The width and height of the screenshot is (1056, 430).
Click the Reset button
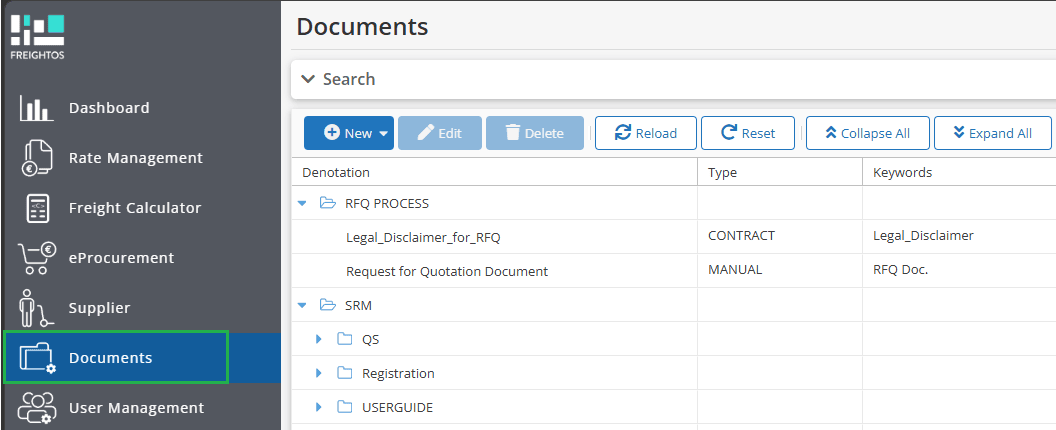pos(748,133)
